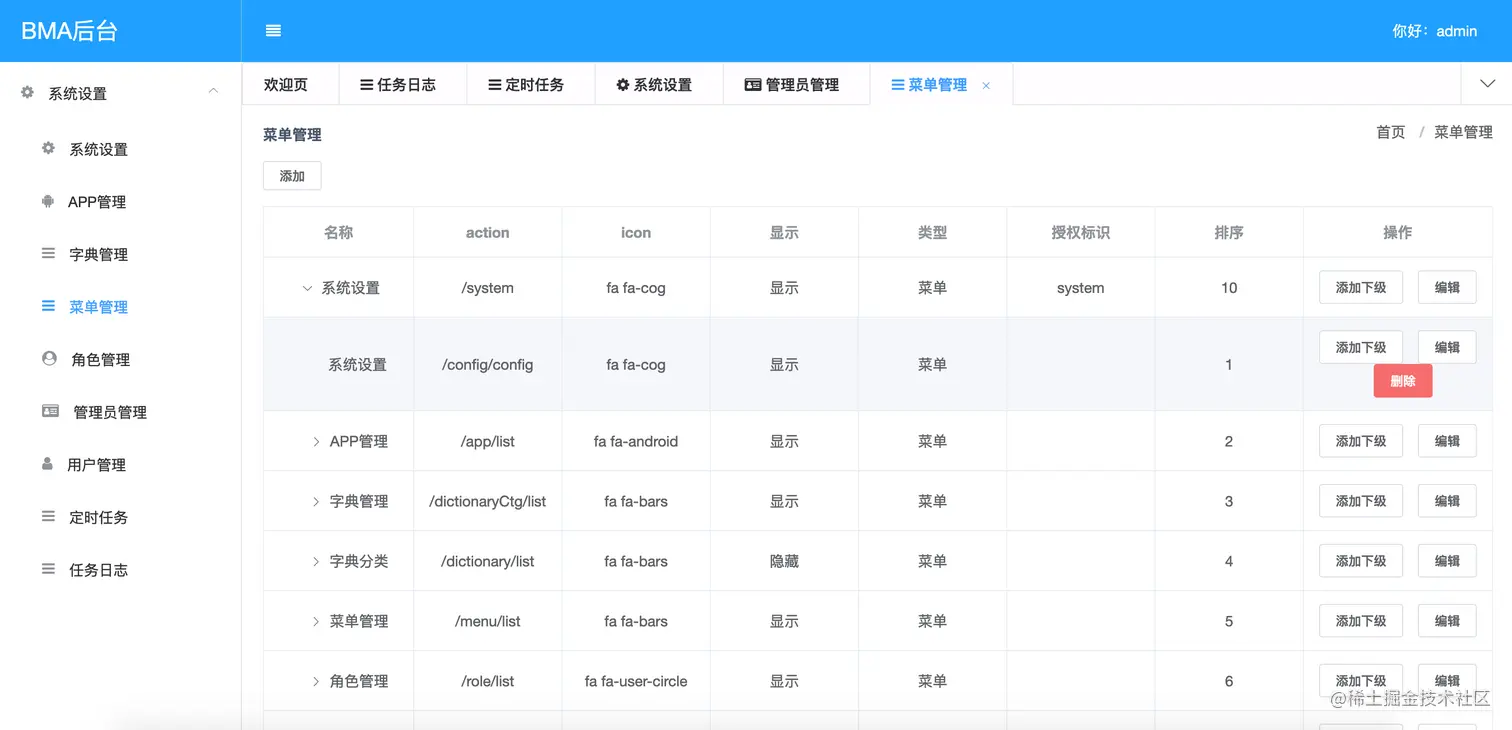Select the gear icon beside 系统设置 in sidebar

tap(47, 148)
